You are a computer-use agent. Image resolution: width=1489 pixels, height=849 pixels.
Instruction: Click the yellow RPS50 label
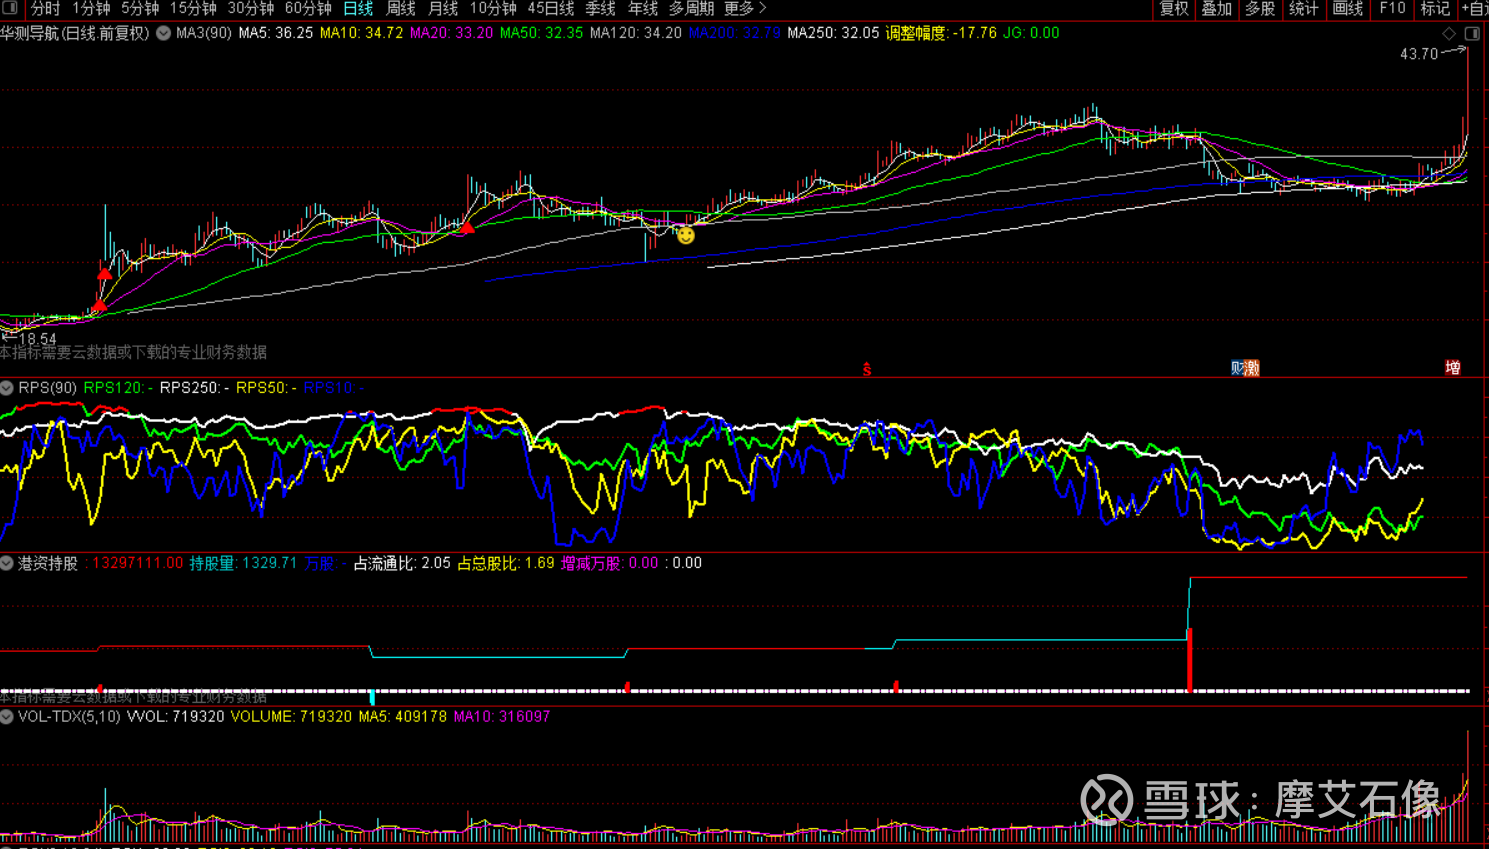click(267, 388)
